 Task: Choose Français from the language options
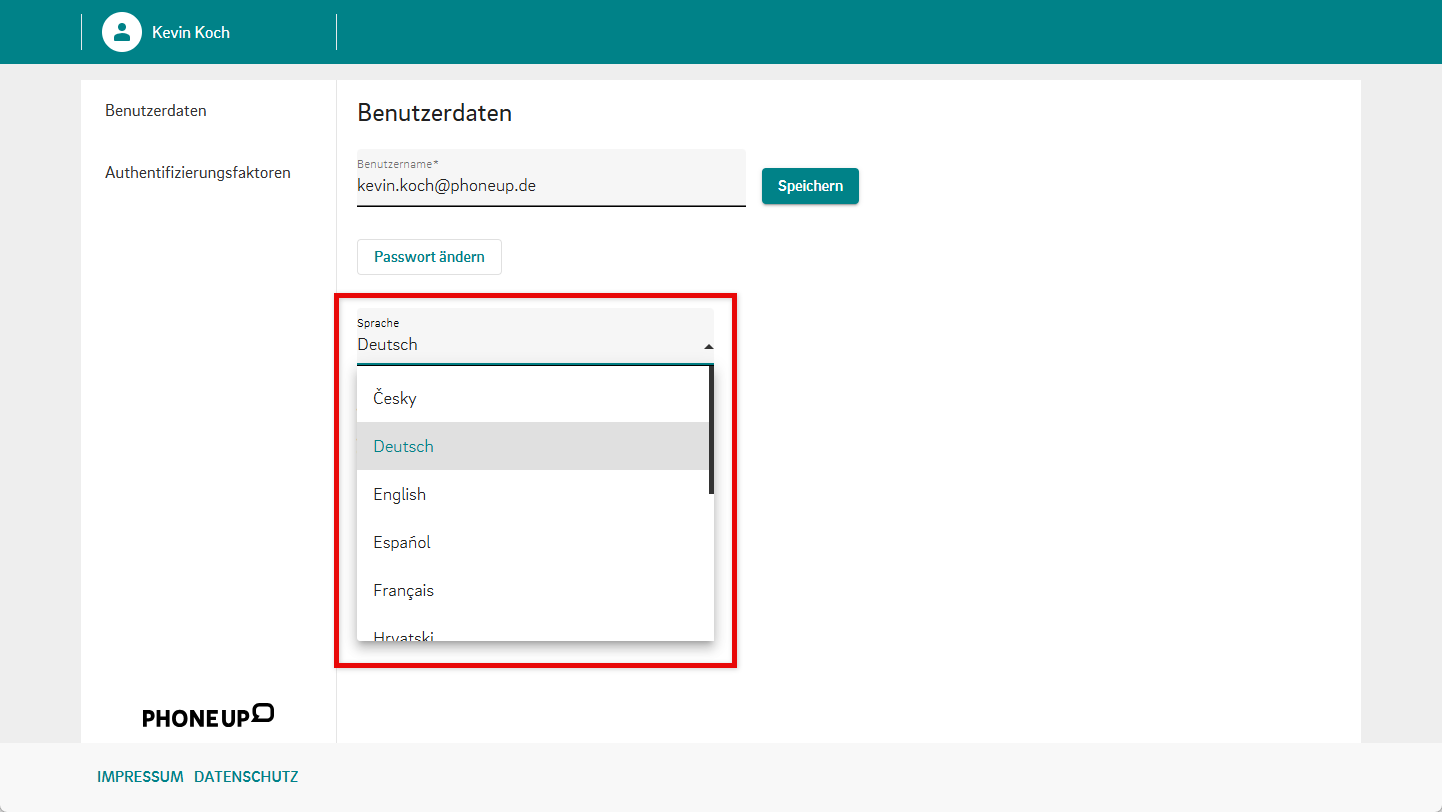point(404,590)
